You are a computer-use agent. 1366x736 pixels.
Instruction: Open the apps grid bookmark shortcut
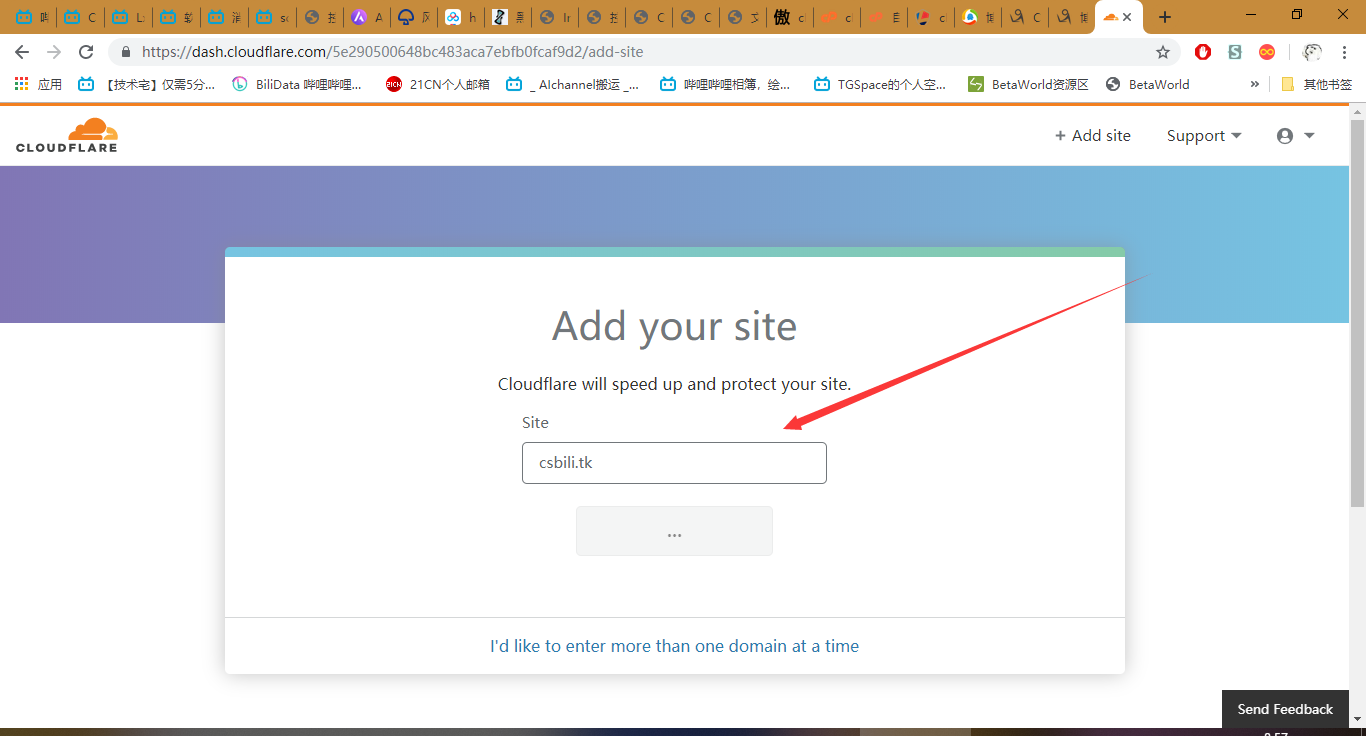point(38,85)
